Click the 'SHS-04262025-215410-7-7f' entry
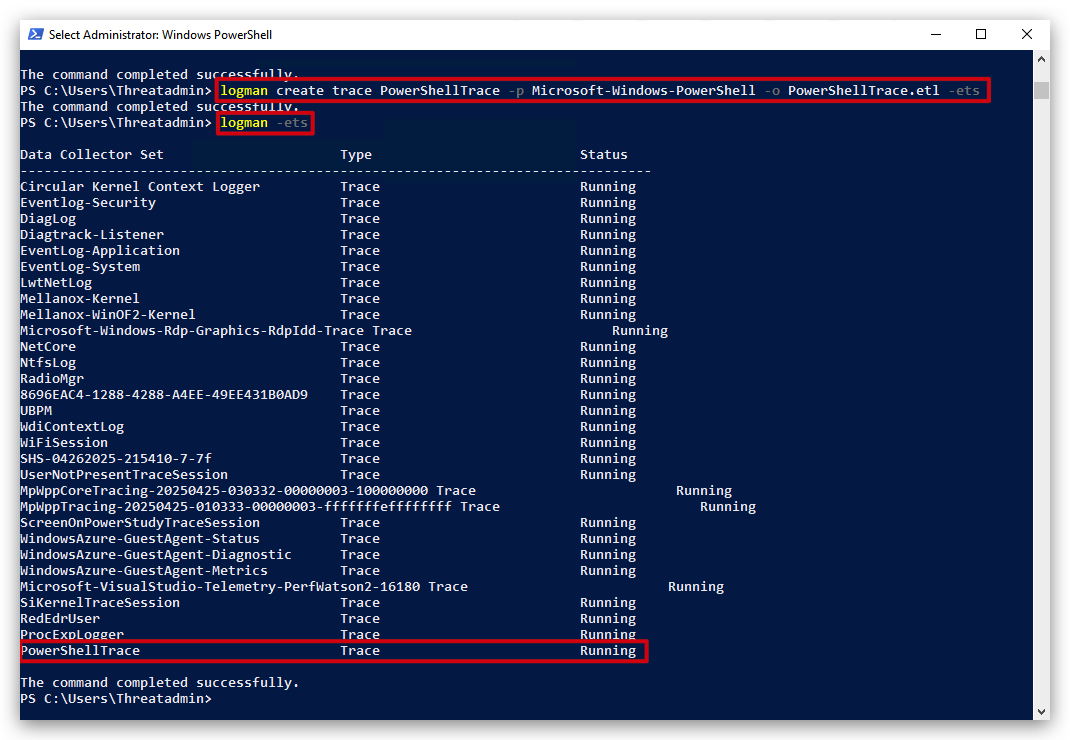The image size is (1070, 740). (116, 459)
